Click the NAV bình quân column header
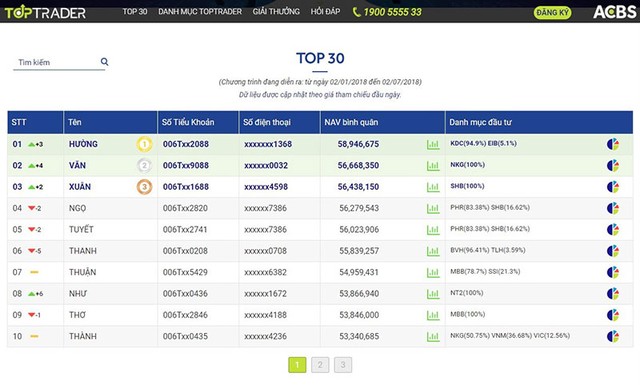The width and height of the screenshot is (640, 385). click(x=382, y=122)
